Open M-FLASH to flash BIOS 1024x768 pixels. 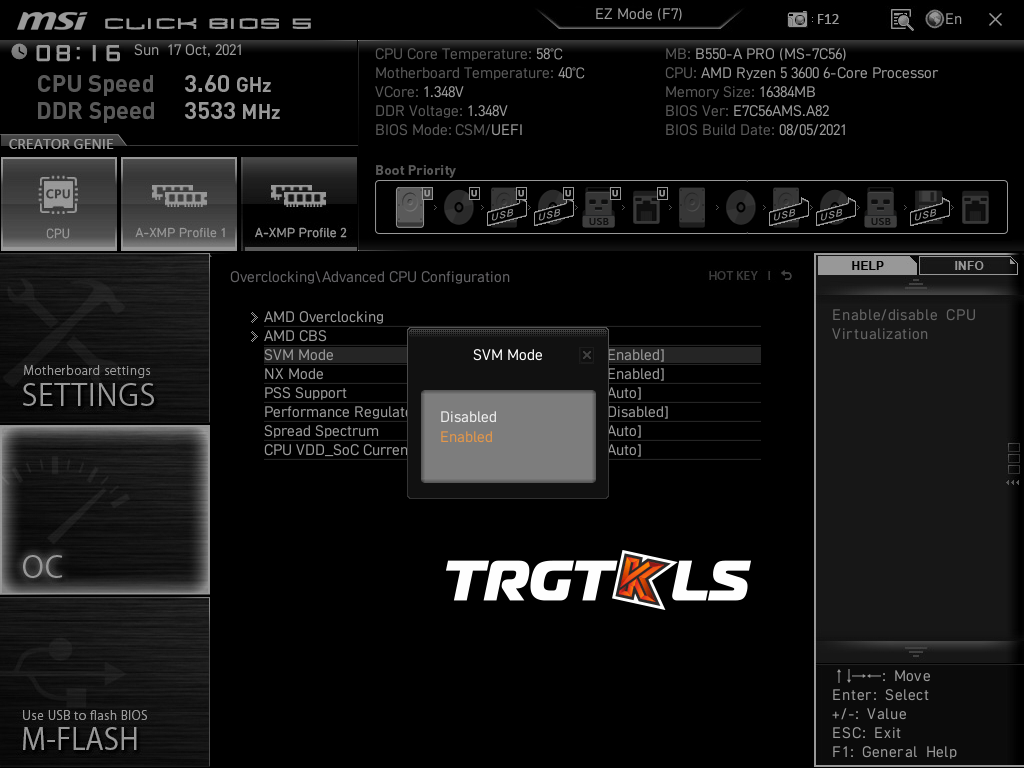click(104, 682)
